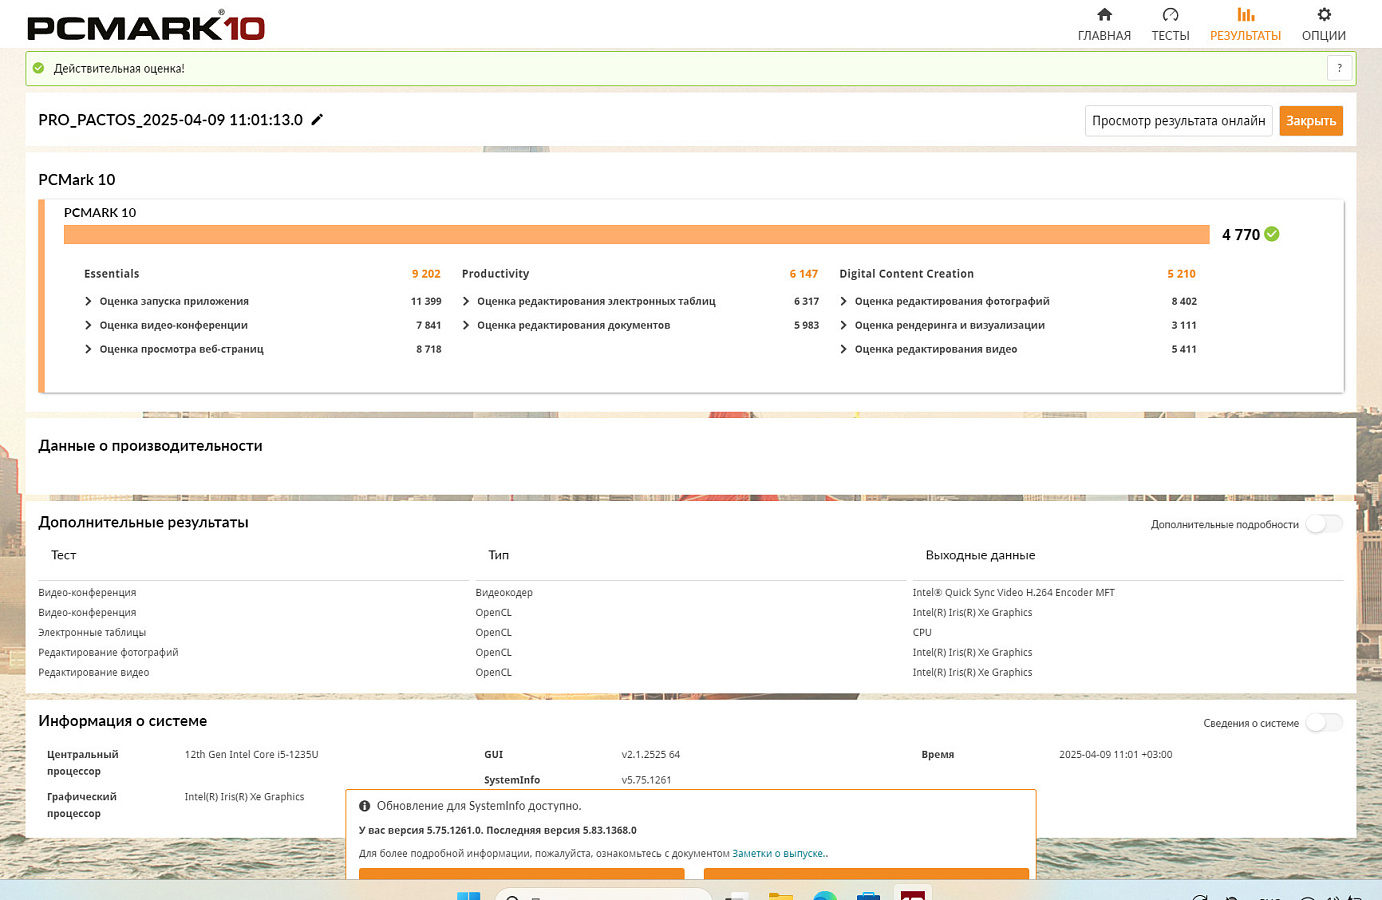Click the orange PCMARK 10 score bar
Screen dimensions: 1382x900
coord(636,234)
